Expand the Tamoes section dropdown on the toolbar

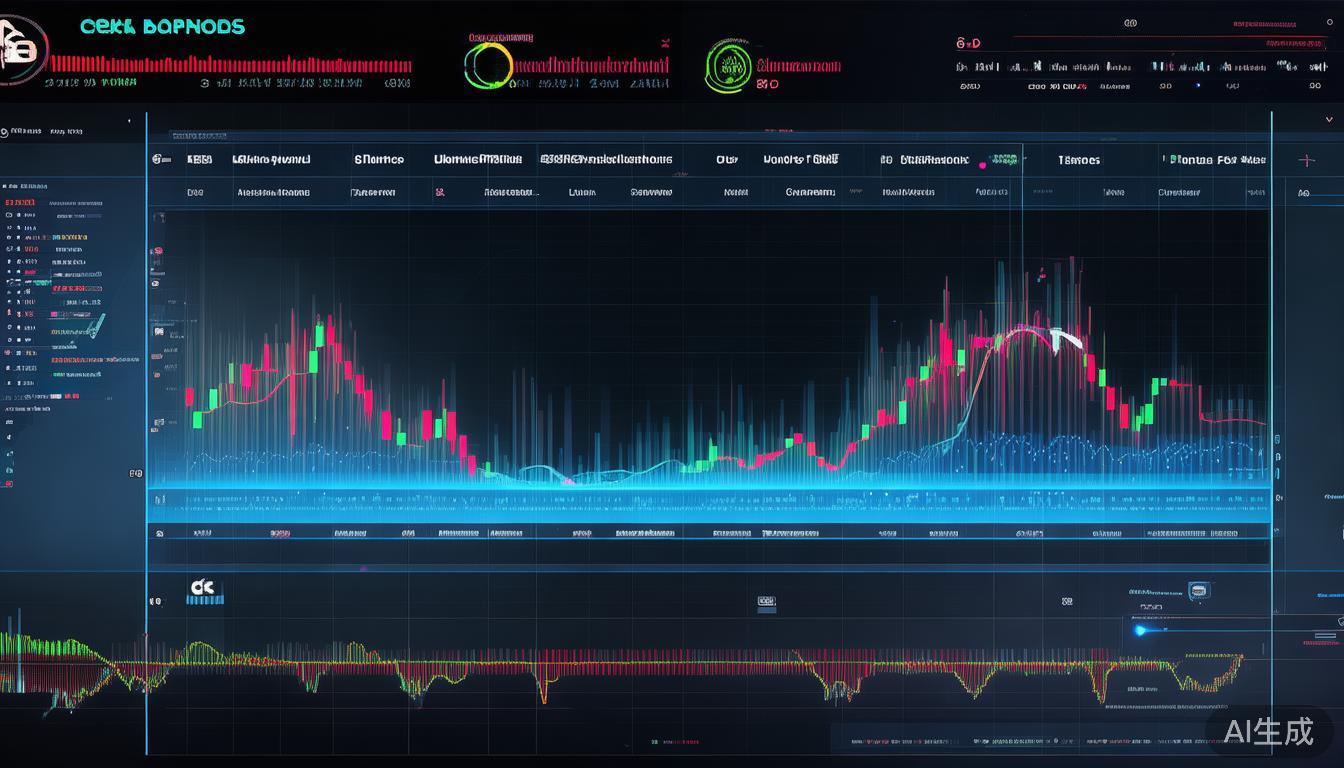tap(1078, 159)
